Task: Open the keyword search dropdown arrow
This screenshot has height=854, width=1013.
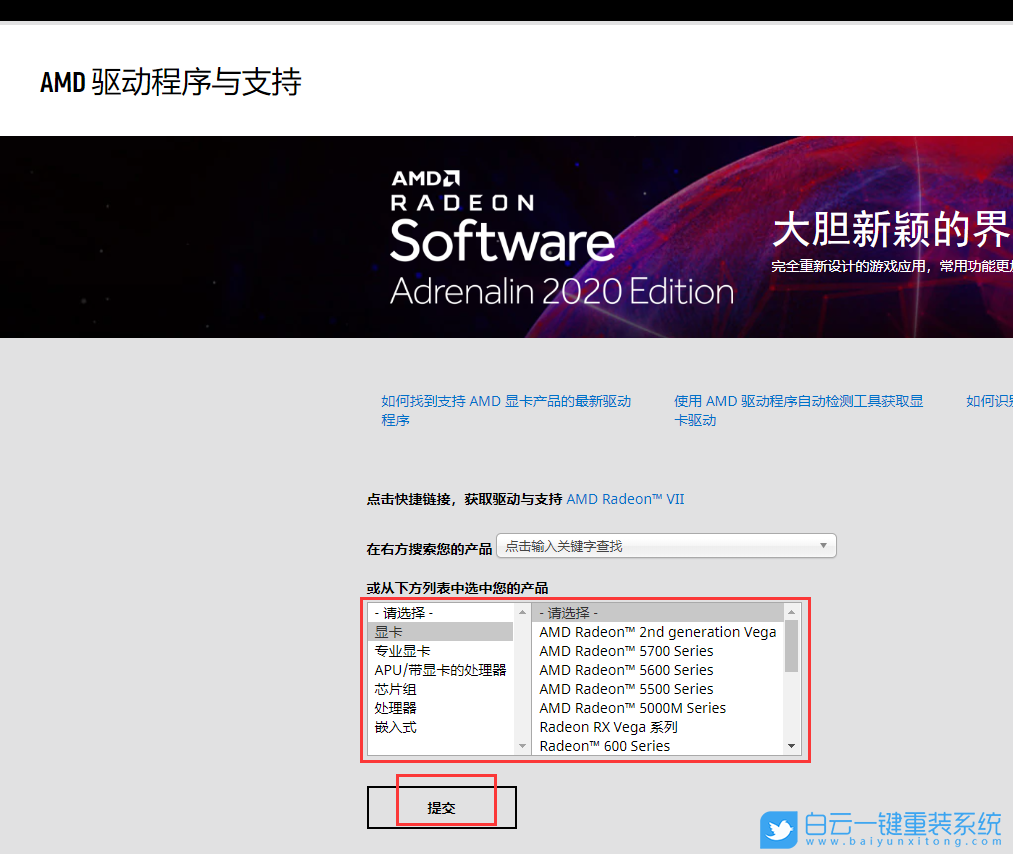Action: click(823, 545)
